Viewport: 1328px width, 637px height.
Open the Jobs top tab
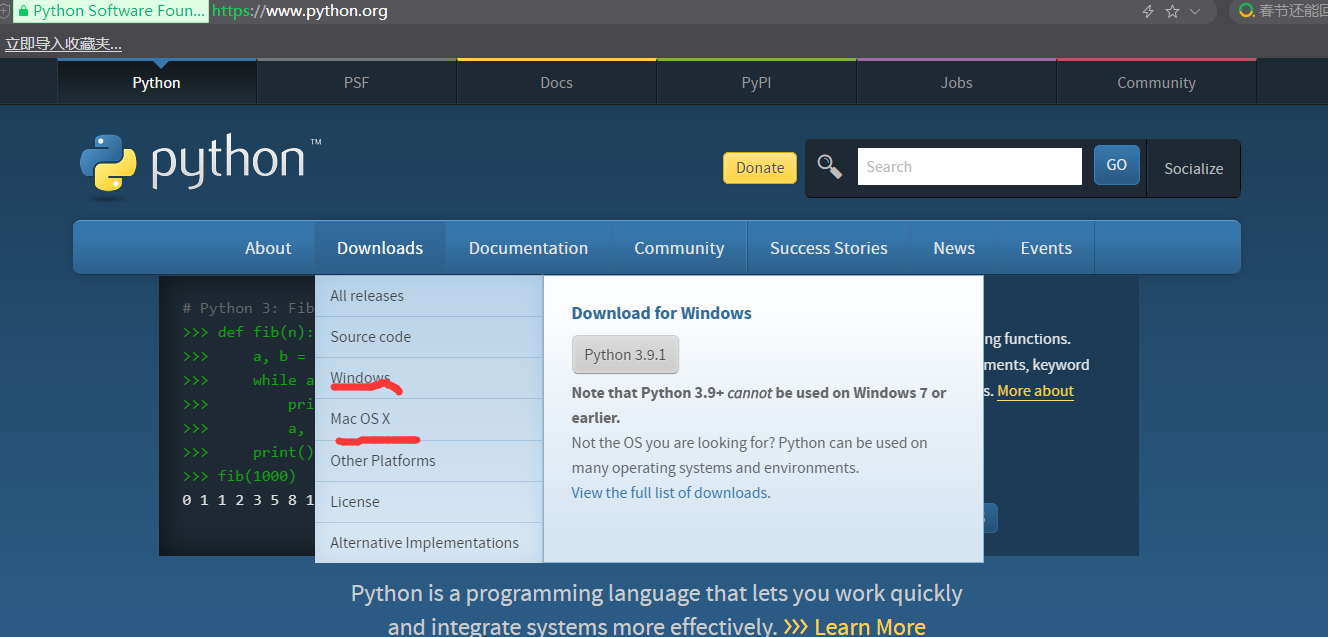(x=957, y=82)
